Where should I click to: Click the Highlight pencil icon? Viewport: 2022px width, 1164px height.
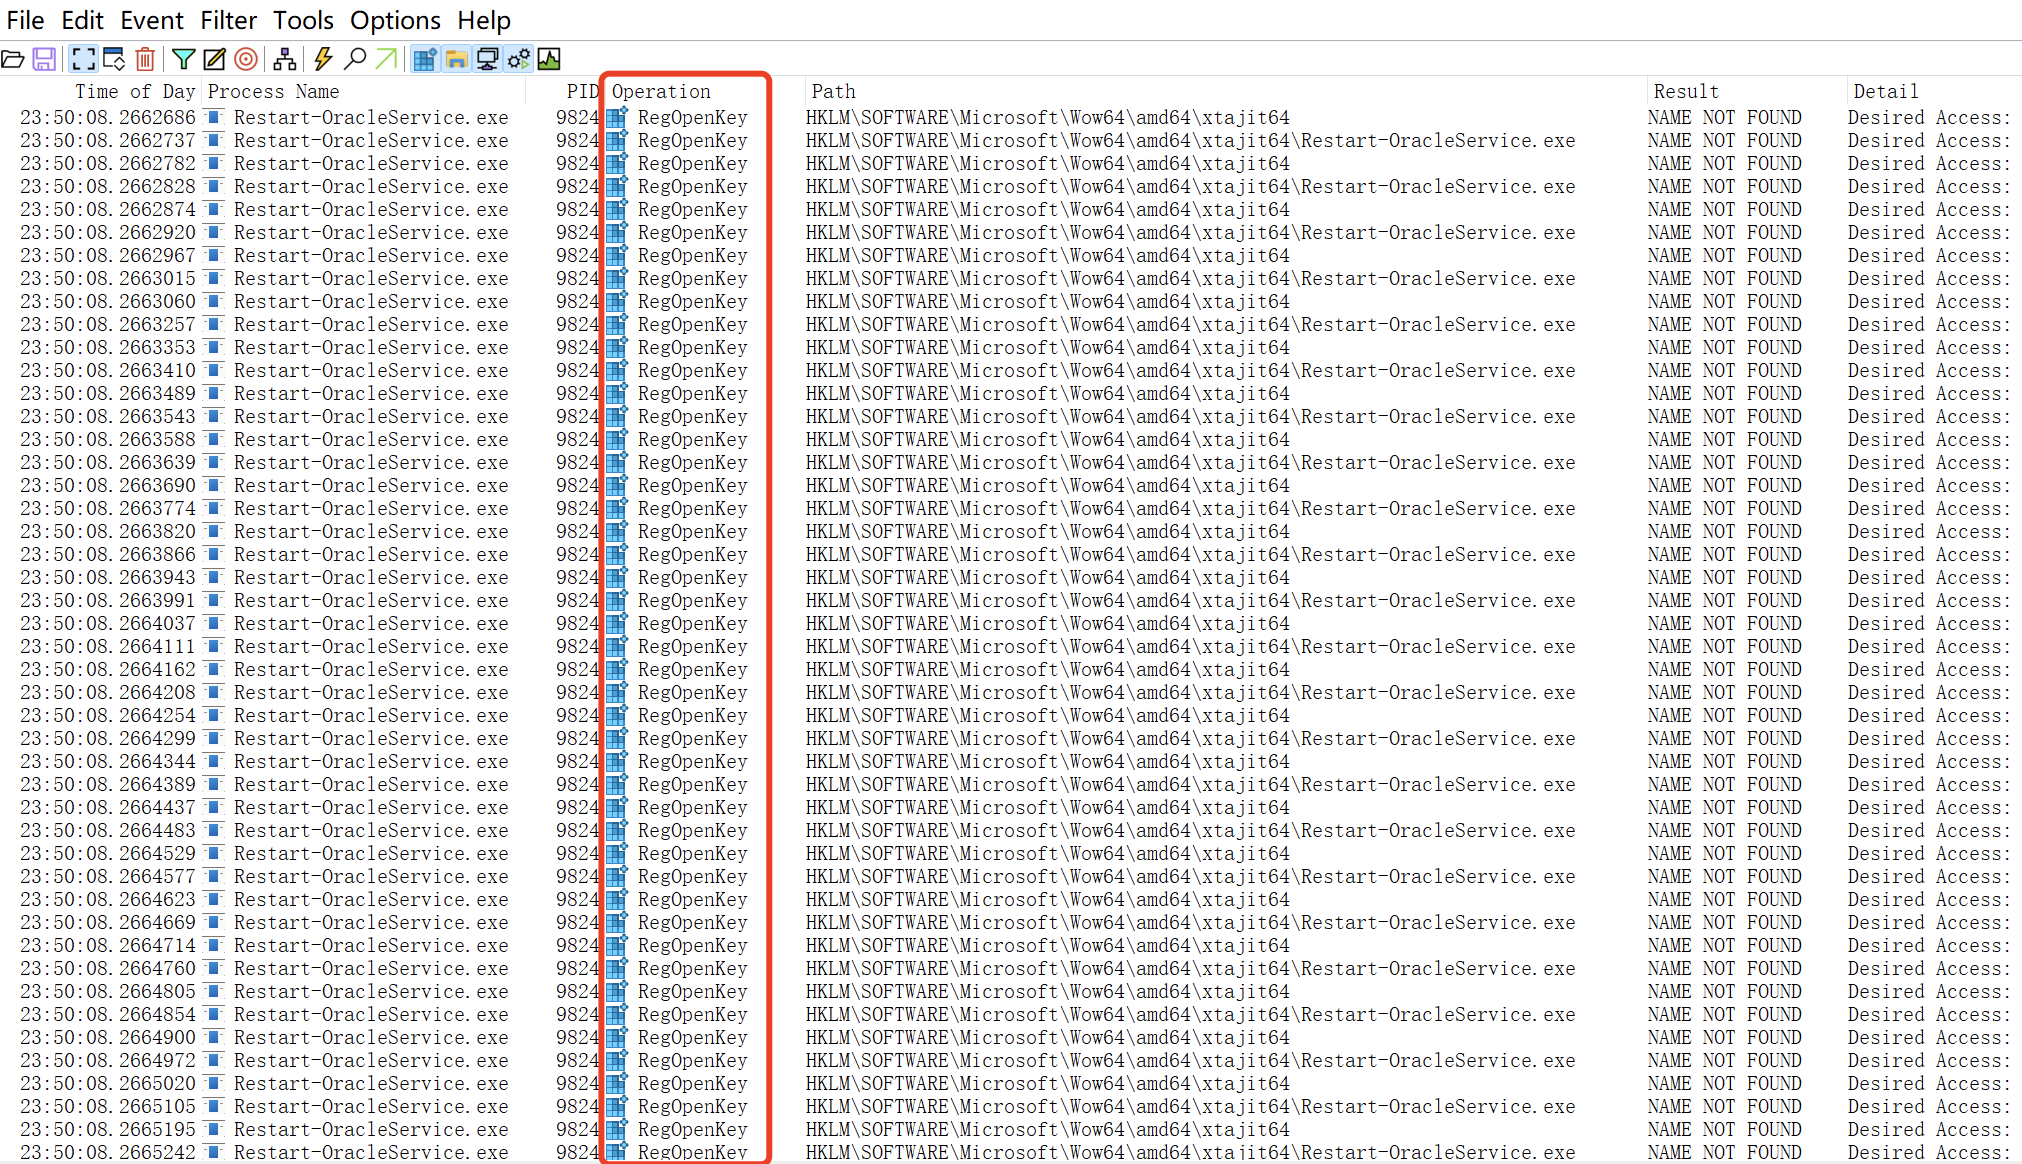214,60
